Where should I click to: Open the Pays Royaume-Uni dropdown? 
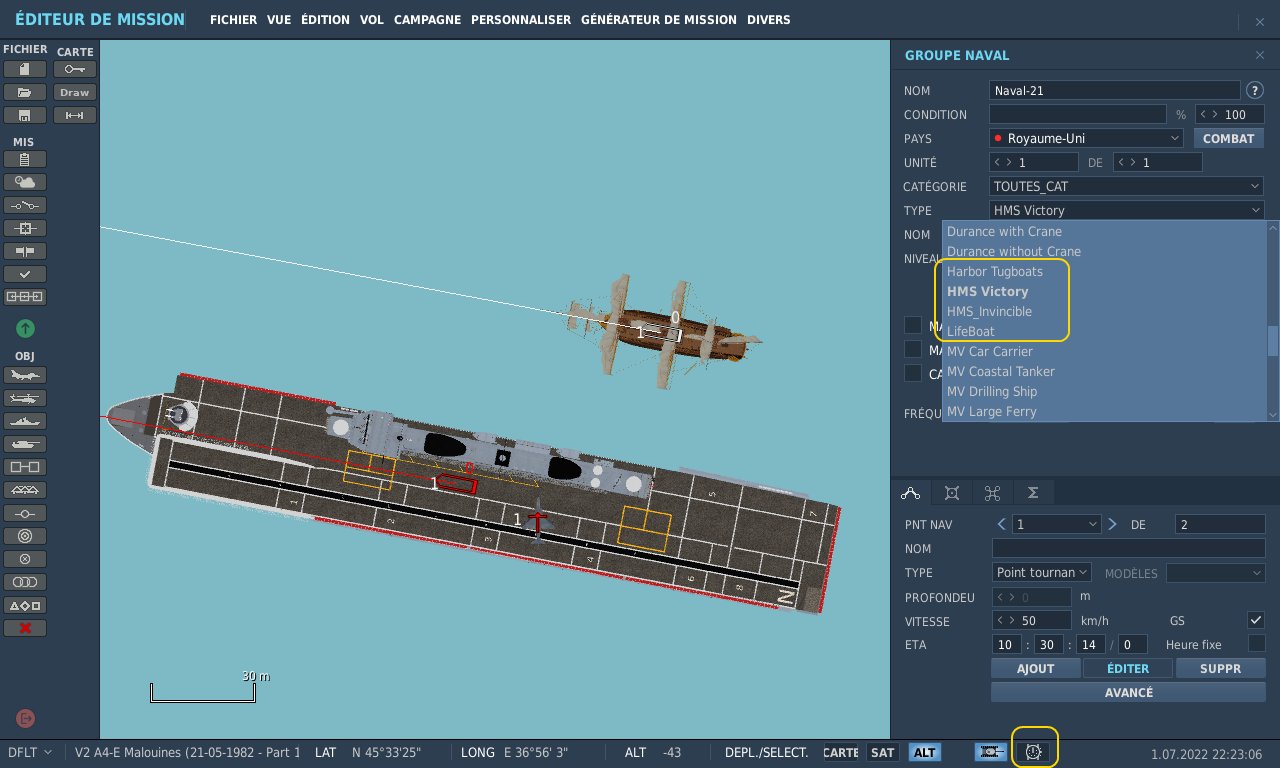click(x=1087, y=138)
